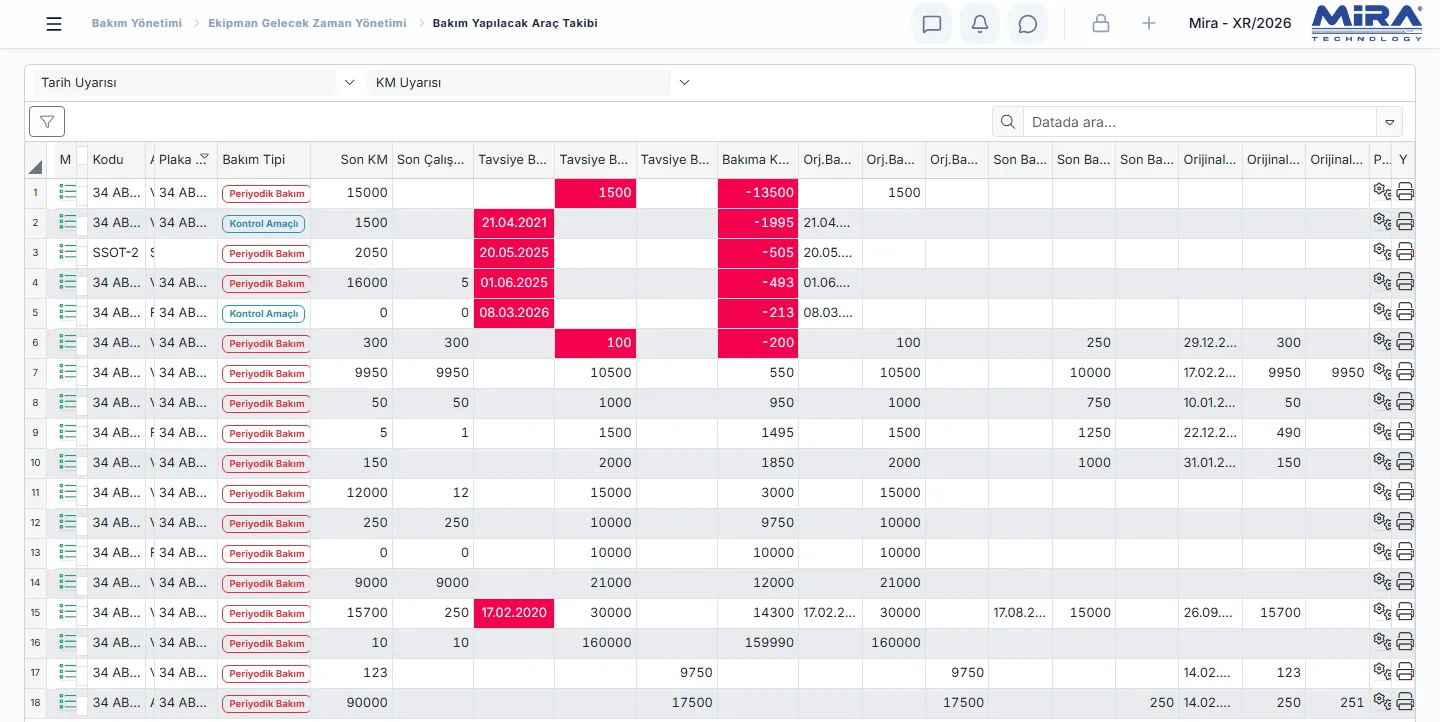This screenshot has width=1440, height=722.
Task: Go to Bakım Yönetimi breadcrumb
Action: tap(137, 23)
